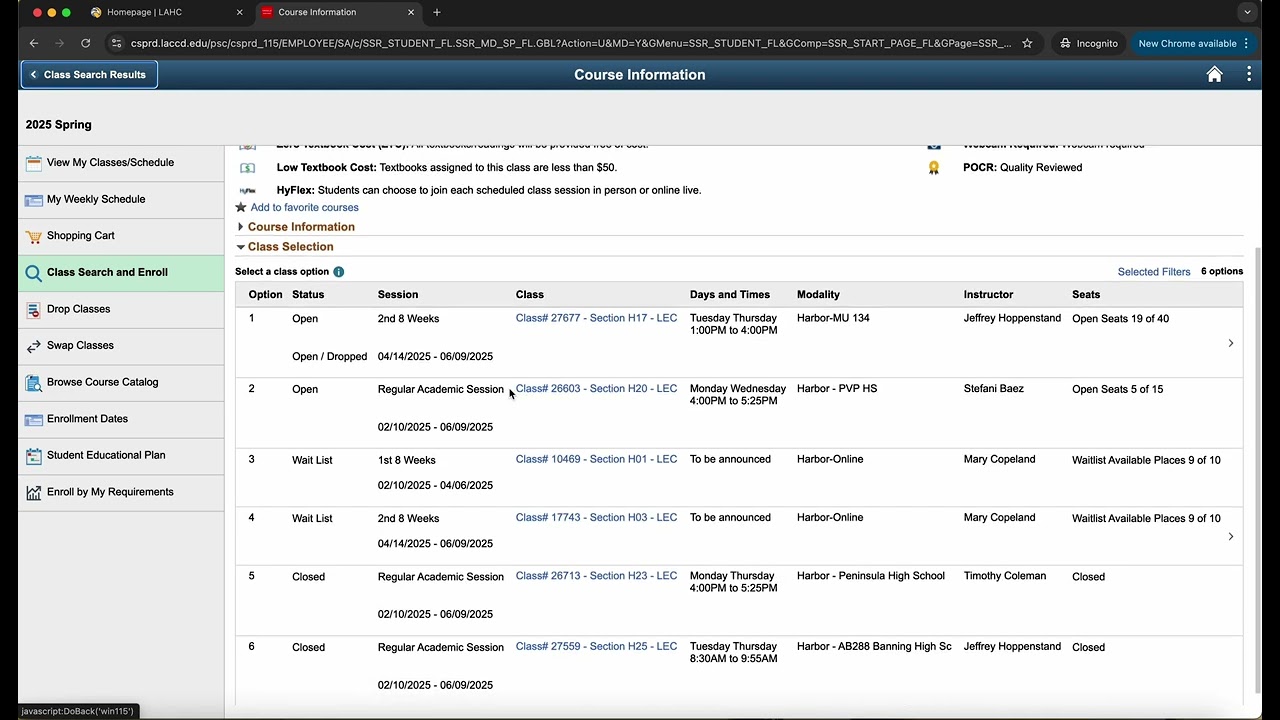
Task: Click the Swap Classes arrows icon
Action: click(x=34, y=346)
